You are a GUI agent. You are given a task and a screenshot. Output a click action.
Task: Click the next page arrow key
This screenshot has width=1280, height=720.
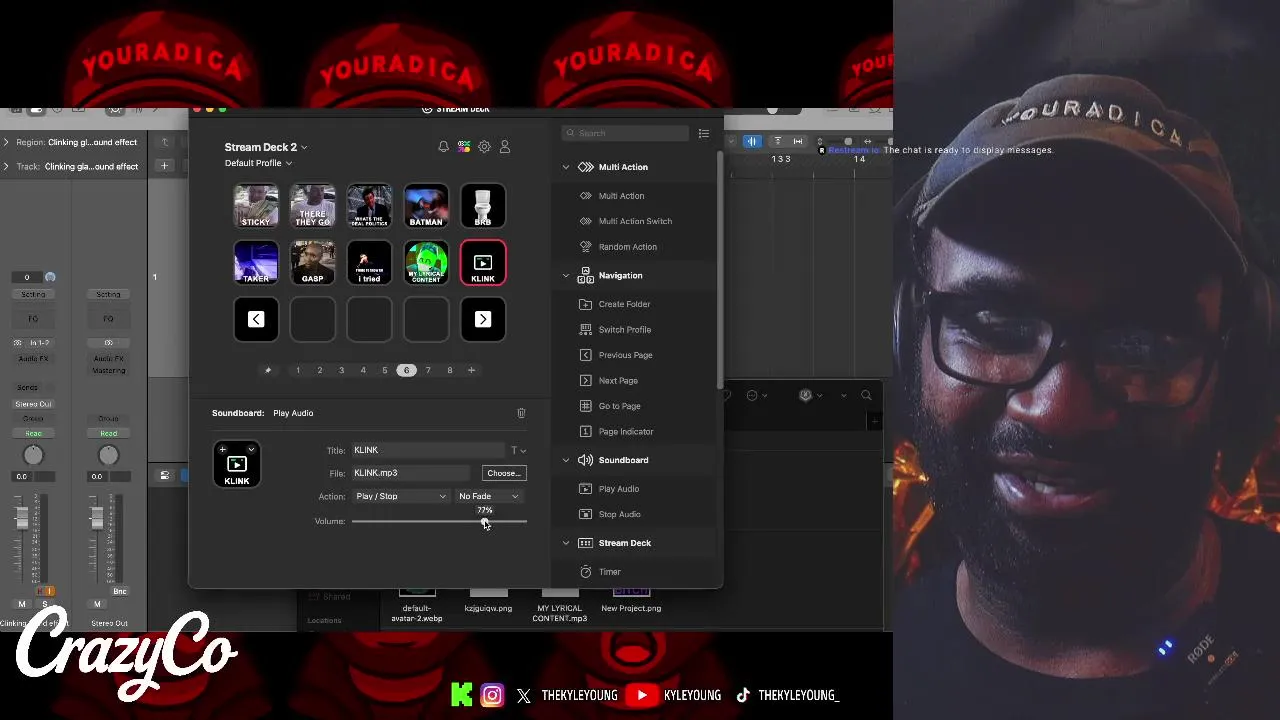click(483, 319)
